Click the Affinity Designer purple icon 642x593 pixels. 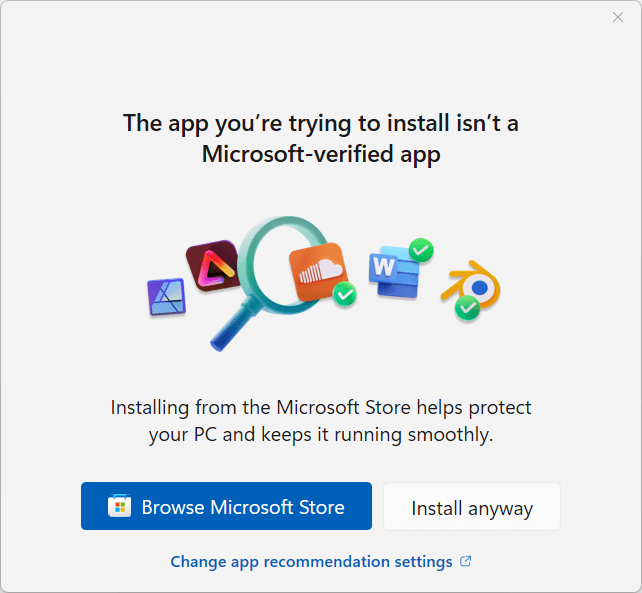(166, 297)
